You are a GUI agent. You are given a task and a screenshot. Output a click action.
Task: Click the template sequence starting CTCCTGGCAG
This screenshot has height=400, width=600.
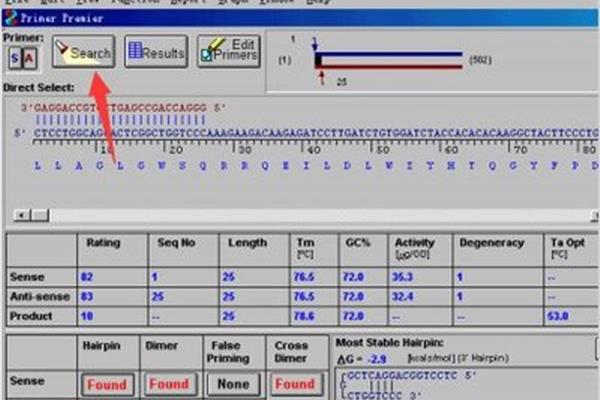(316, 133)
